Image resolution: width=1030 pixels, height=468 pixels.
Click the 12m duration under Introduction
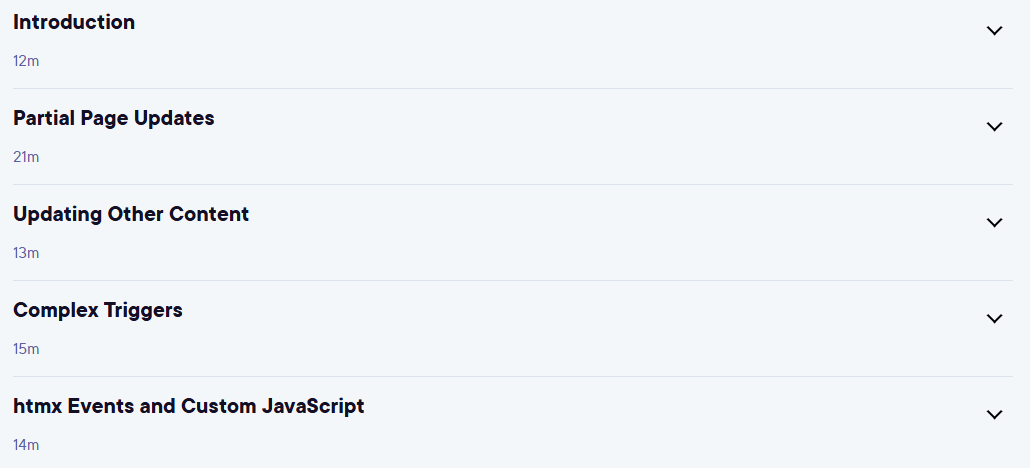pos(26,61)
